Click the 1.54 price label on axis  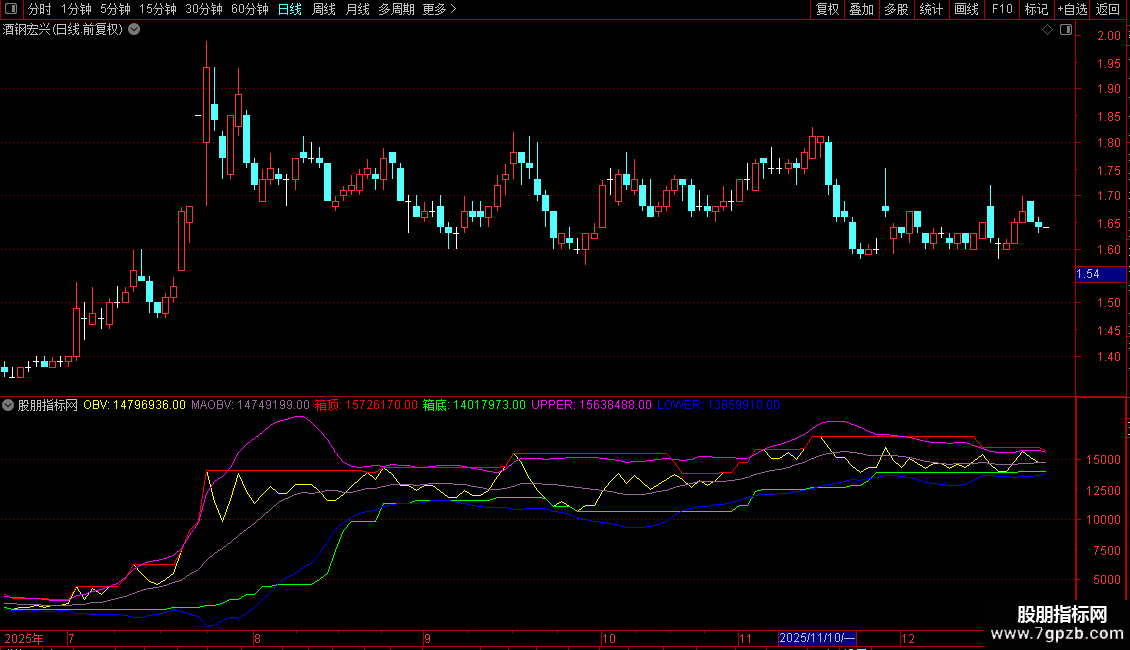point(1087,274)
